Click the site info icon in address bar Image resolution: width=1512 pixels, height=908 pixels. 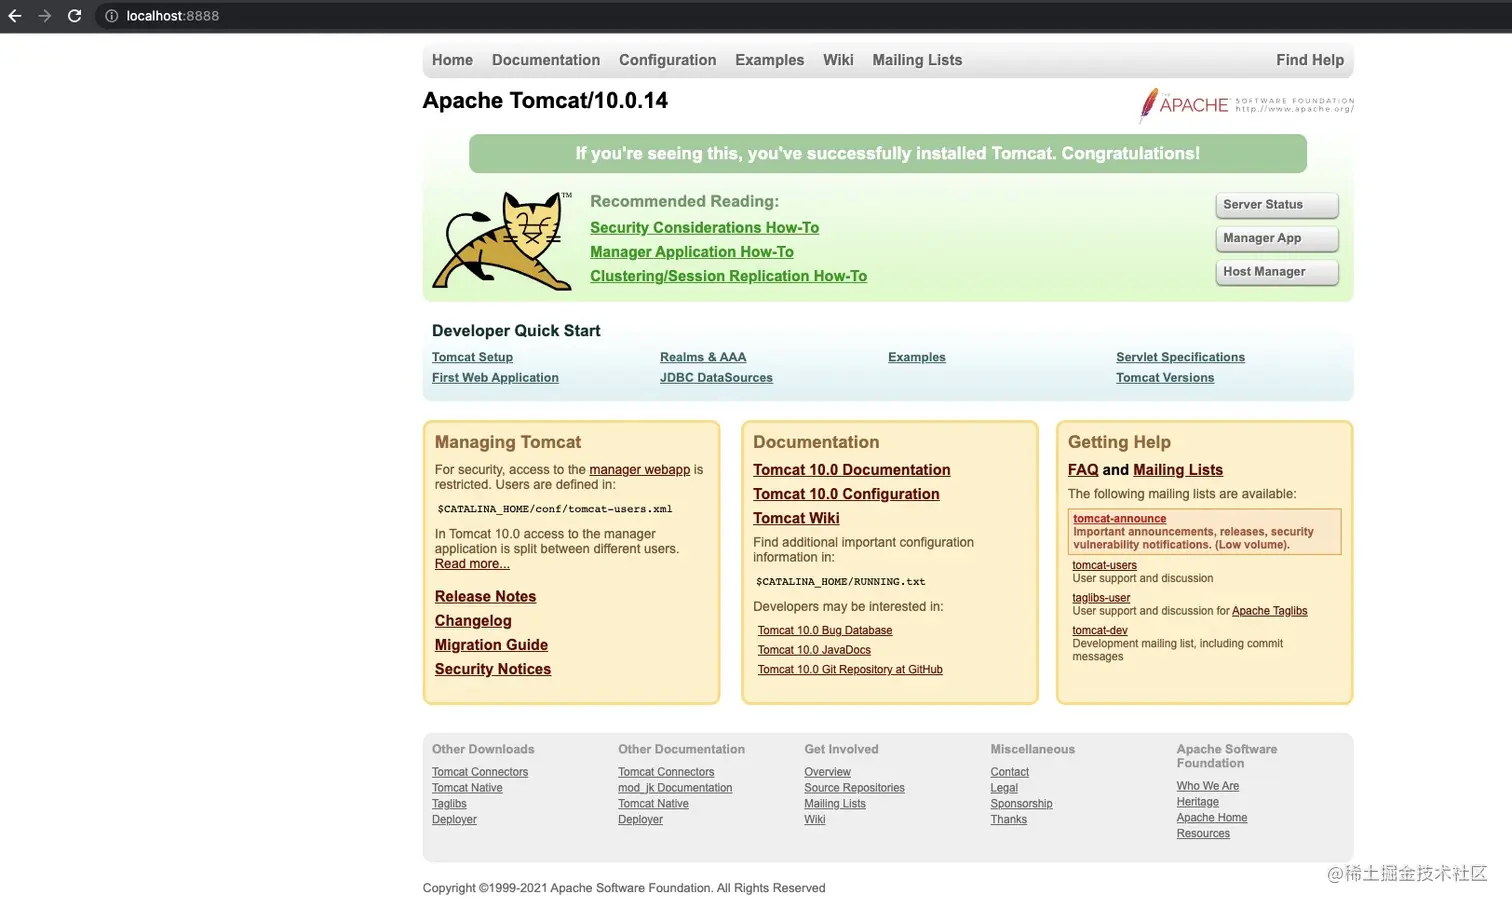click(x=112, y=16)
